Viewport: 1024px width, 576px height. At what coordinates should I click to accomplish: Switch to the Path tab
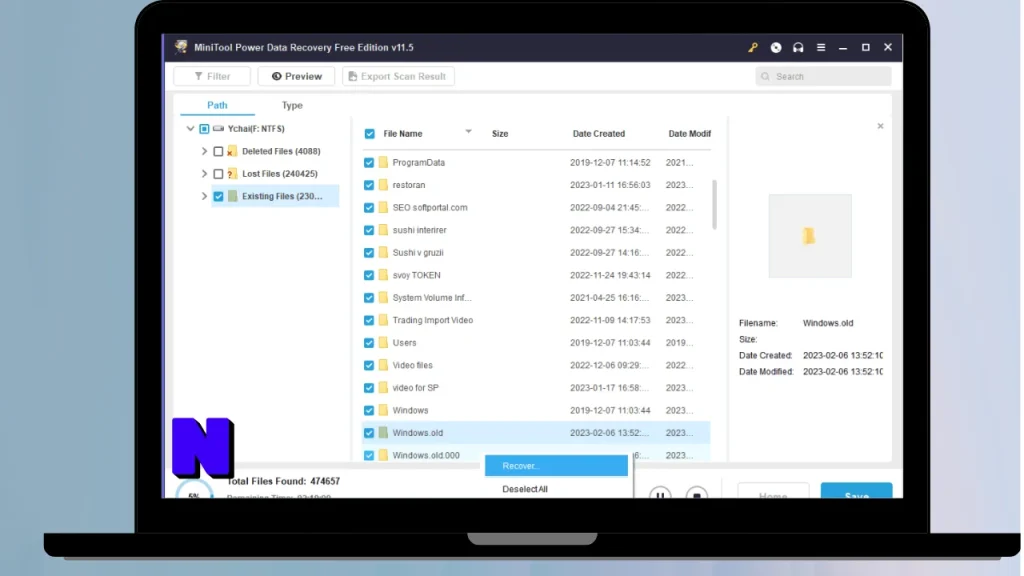(x=217, y=105)
